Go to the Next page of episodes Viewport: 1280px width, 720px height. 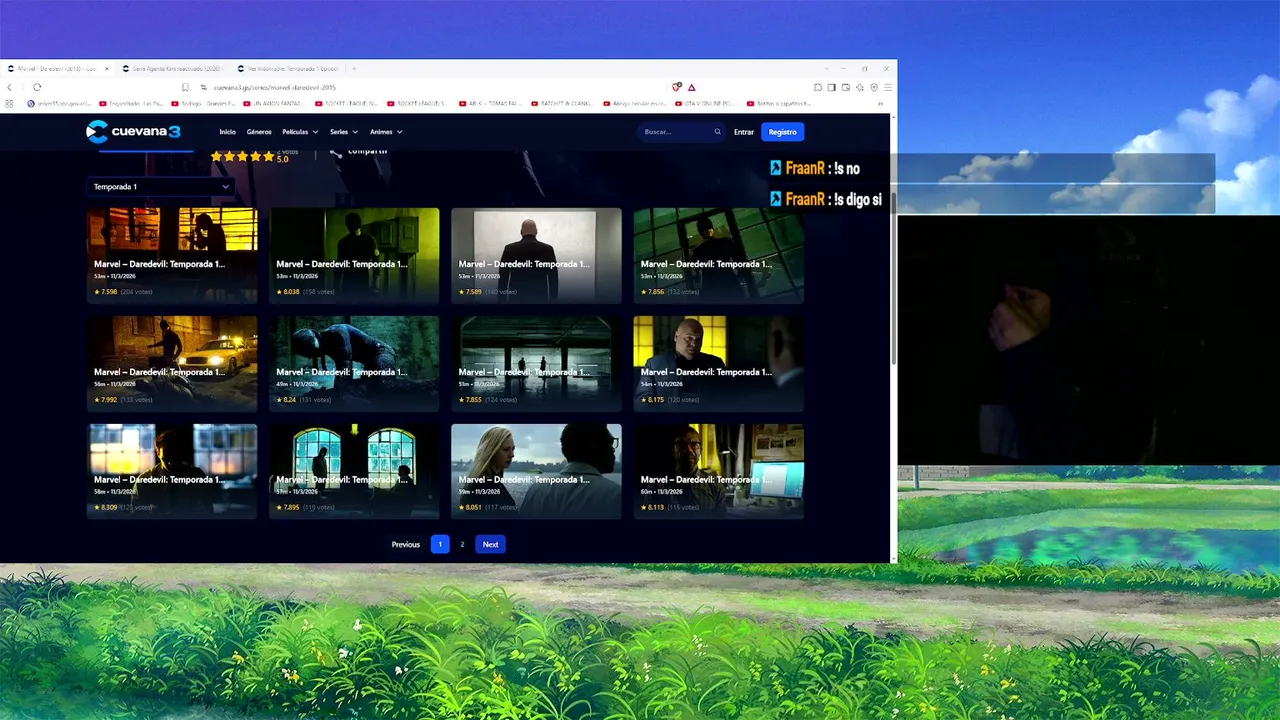(x=491, y=545)
